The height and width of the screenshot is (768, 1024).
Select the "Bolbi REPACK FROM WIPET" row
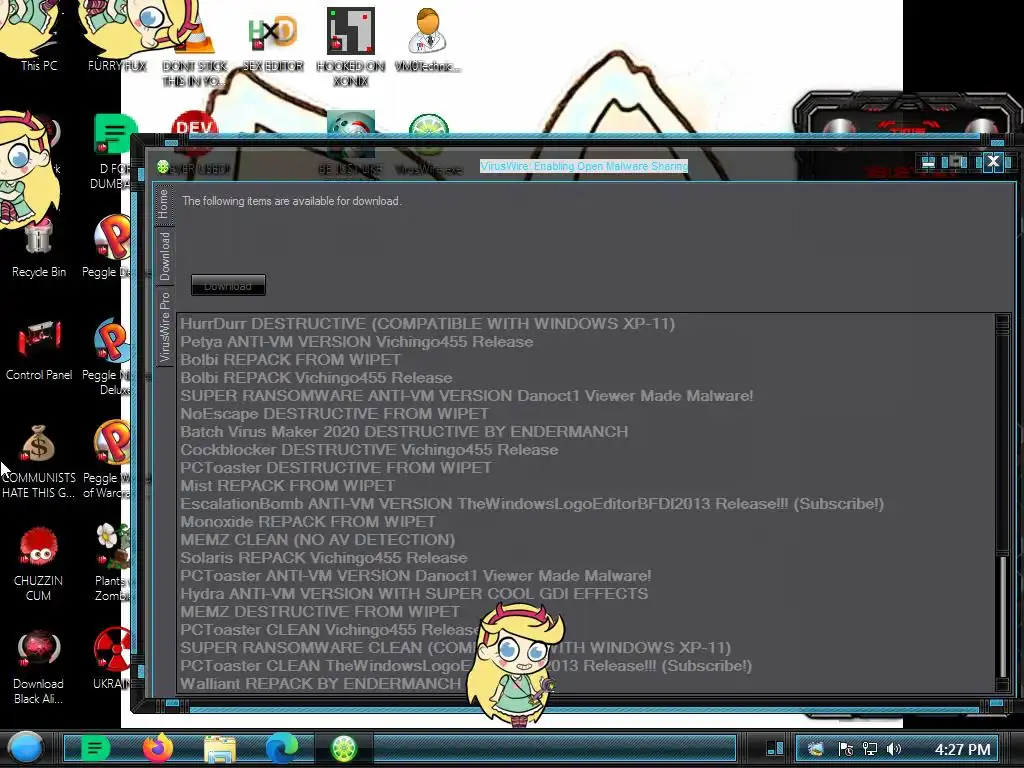click(x=586, y=360)
